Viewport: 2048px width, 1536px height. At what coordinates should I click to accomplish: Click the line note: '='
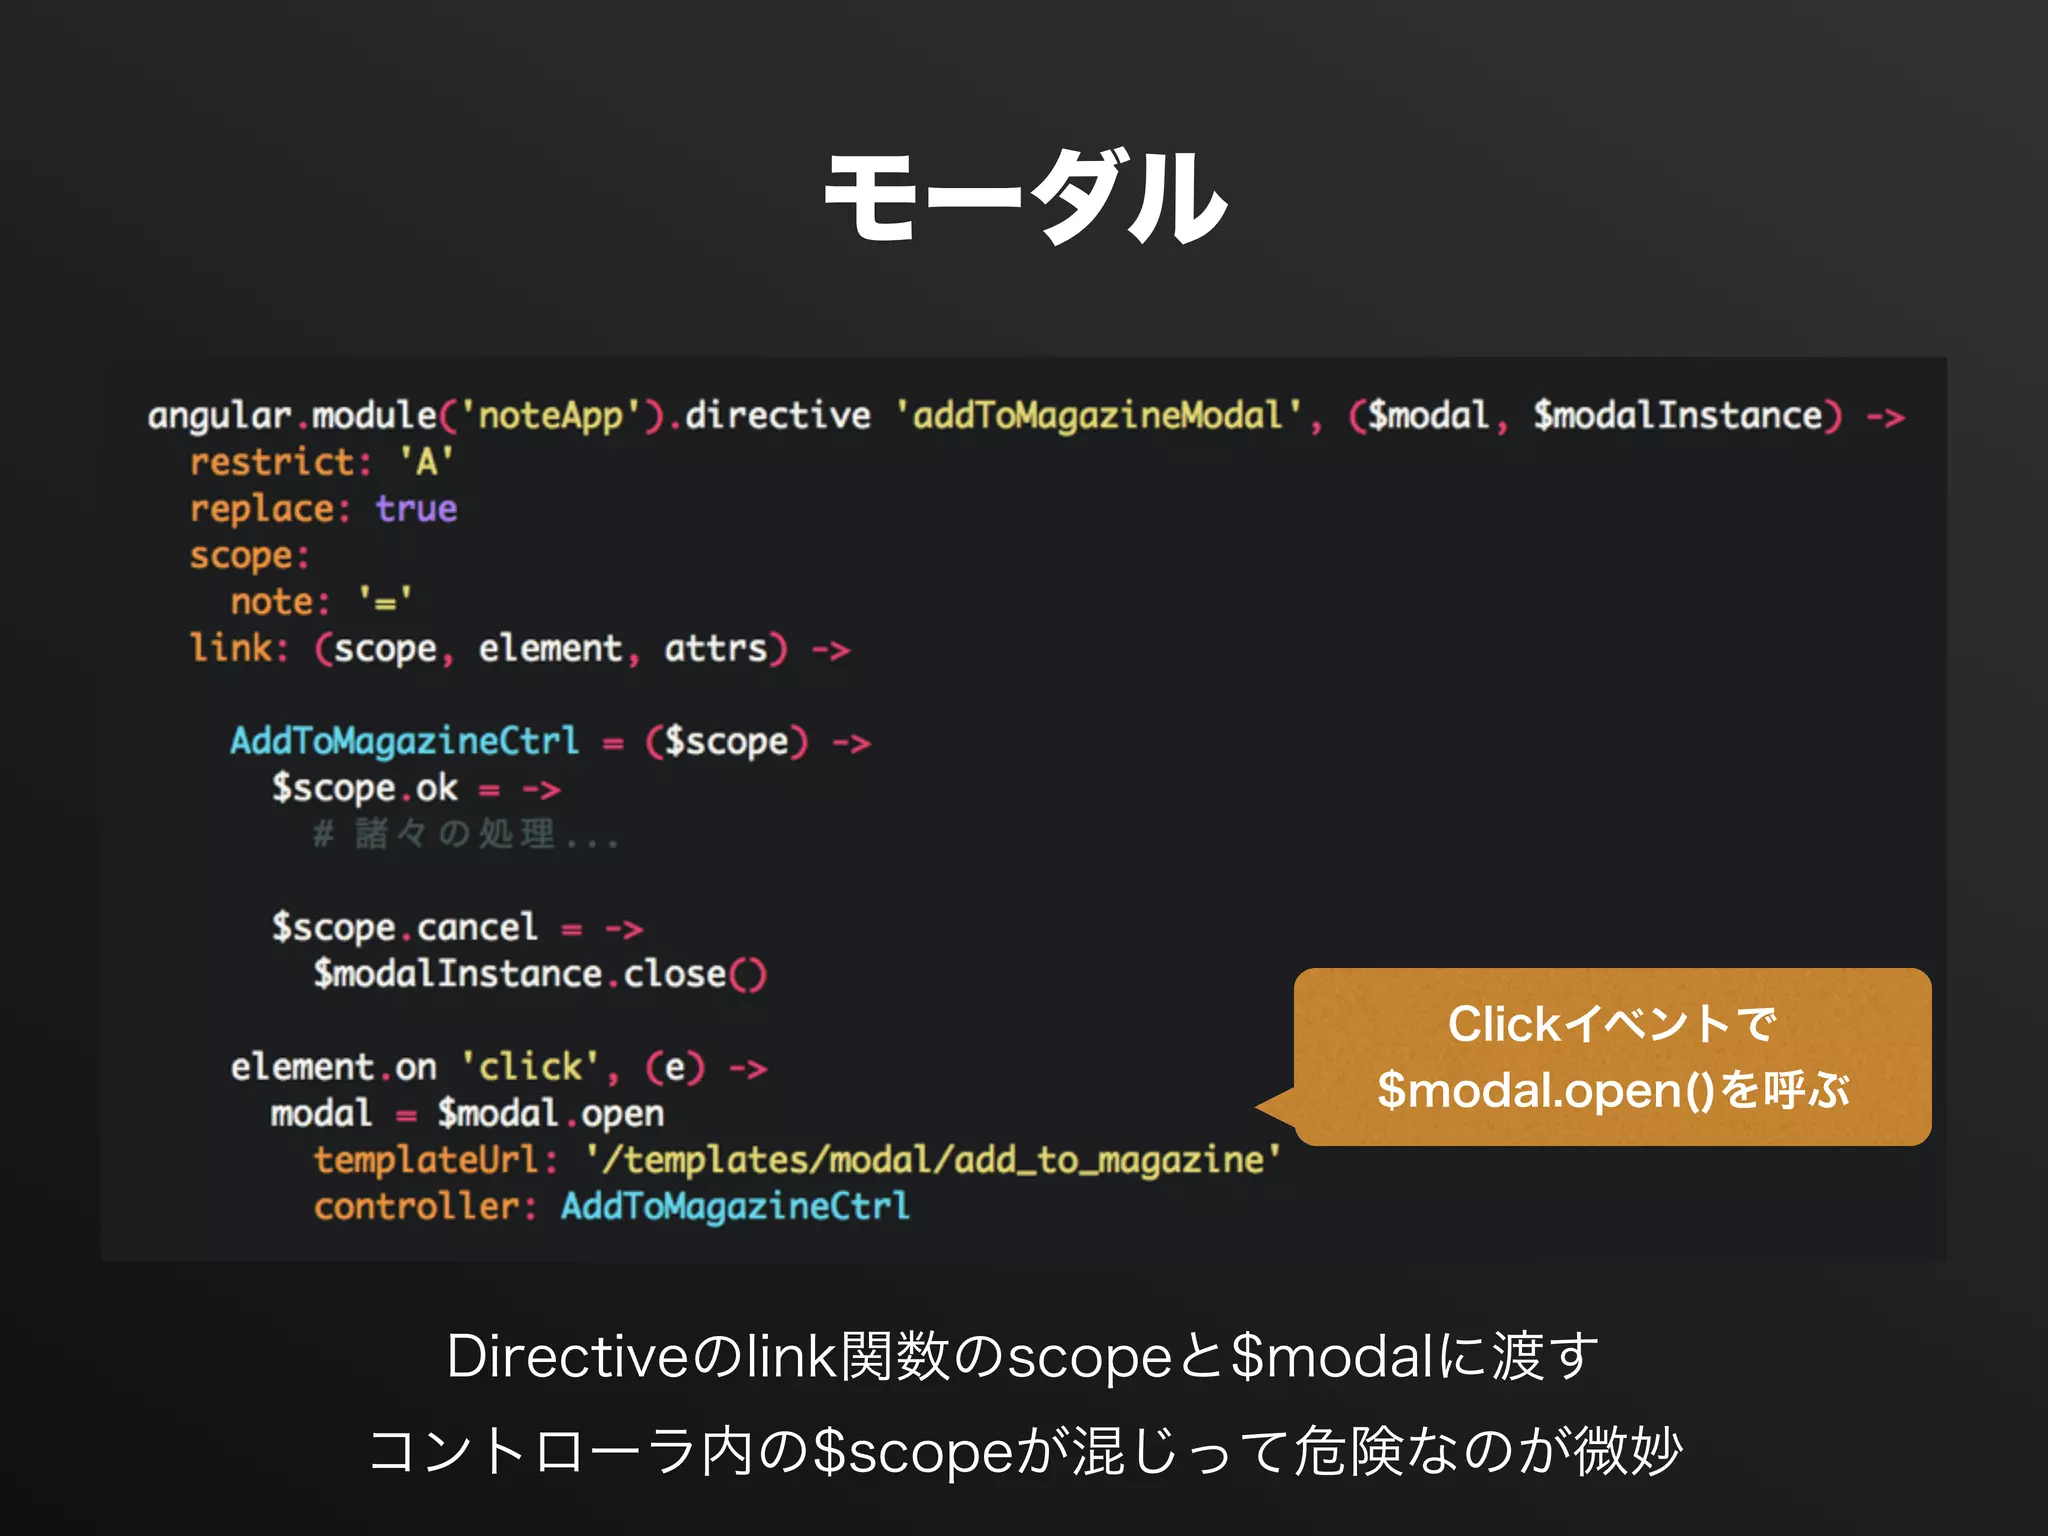(321, 602)
